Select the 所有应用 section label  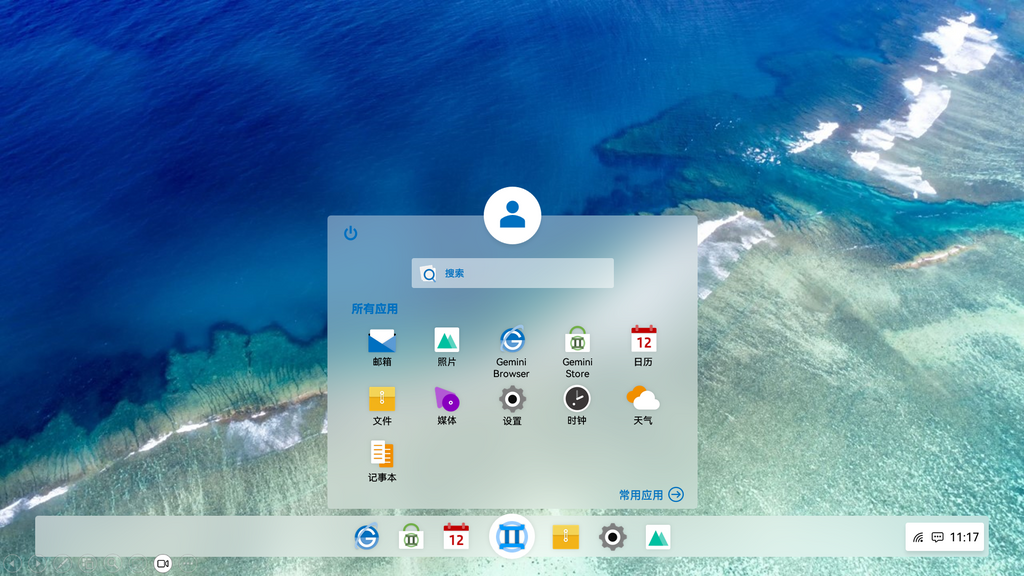[373, 309]
